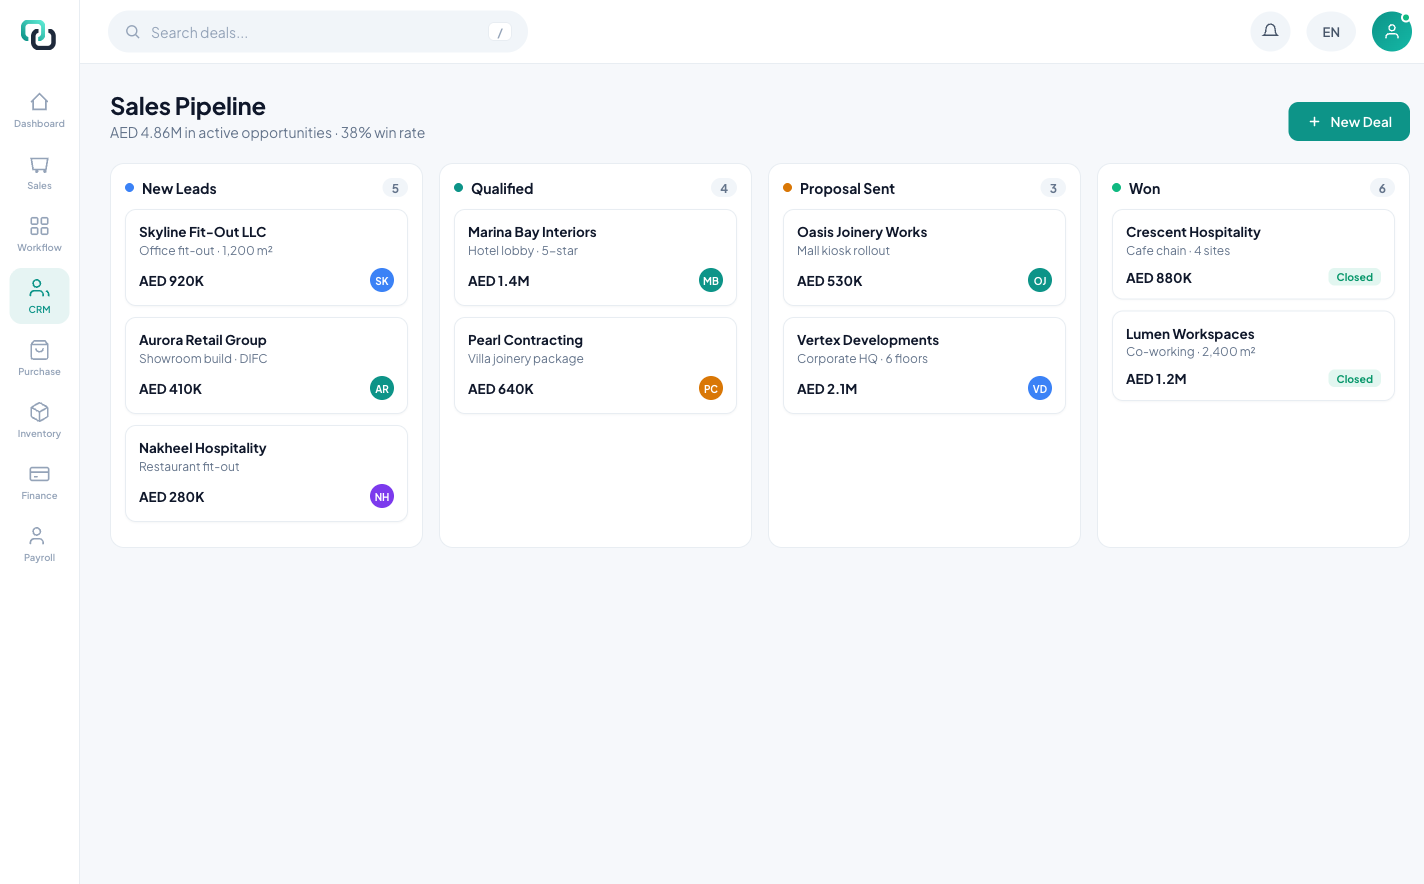Screen dimensions: 1424x884
Task: Switch language via EN button
Action: pyautogui.click(x=1331, y=32)
